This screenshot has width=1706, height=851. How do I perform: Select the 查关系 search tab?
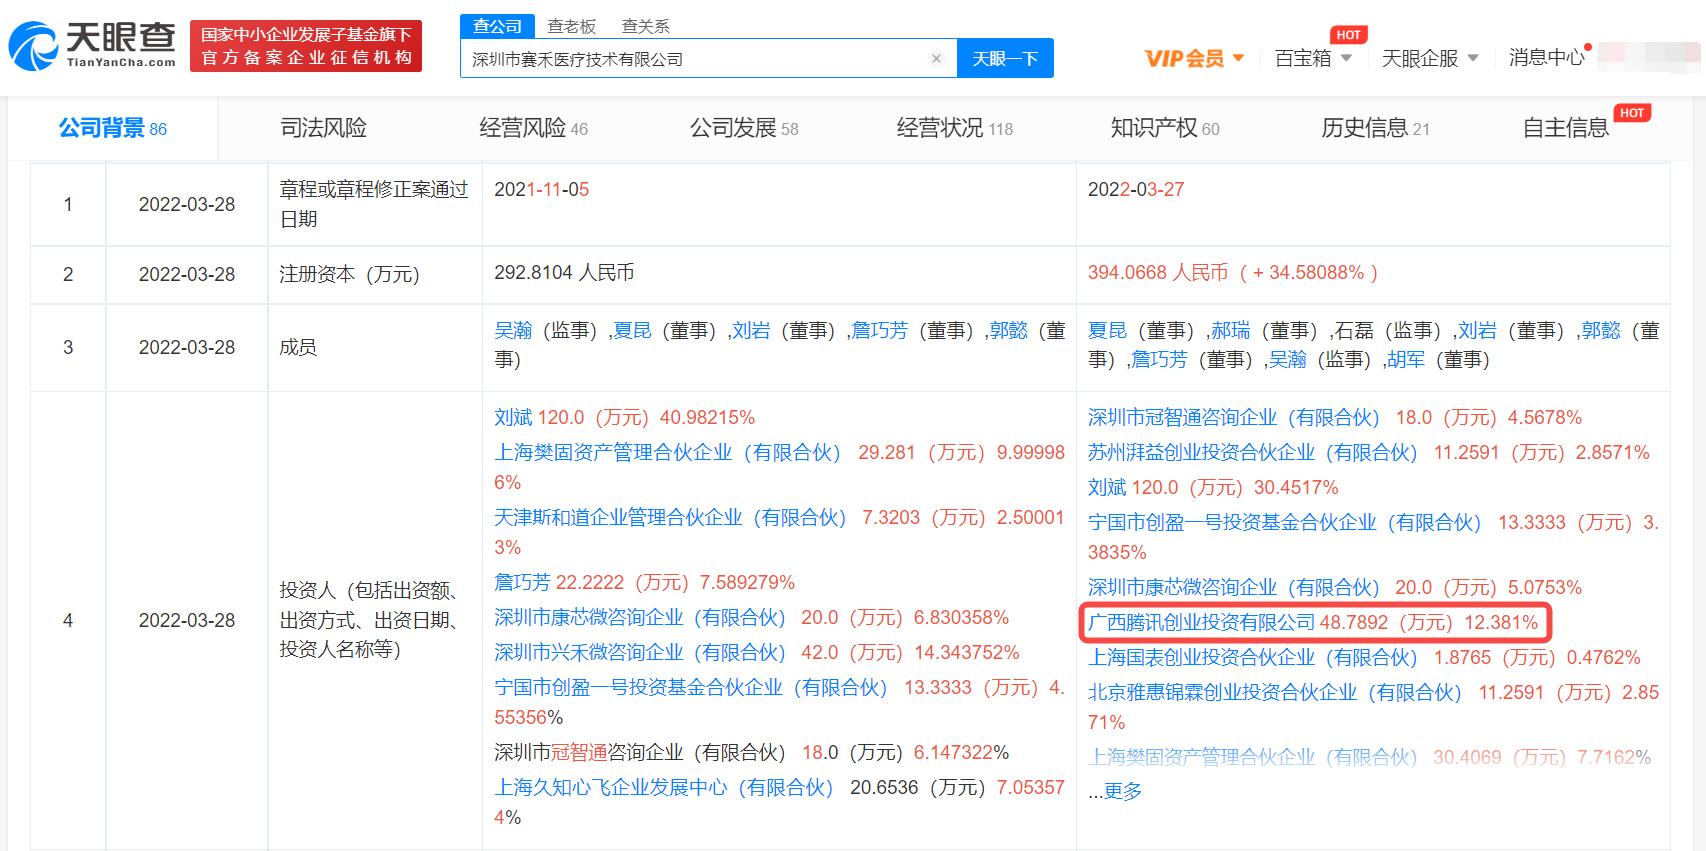[646, 26]
